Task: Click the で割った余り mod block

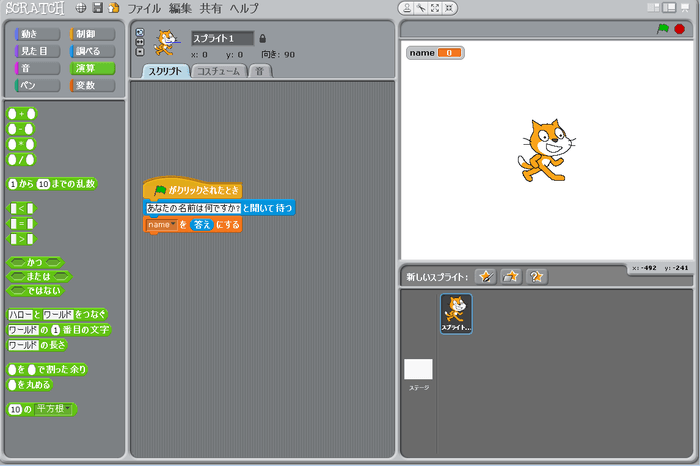Action: (x=47, y=370)
